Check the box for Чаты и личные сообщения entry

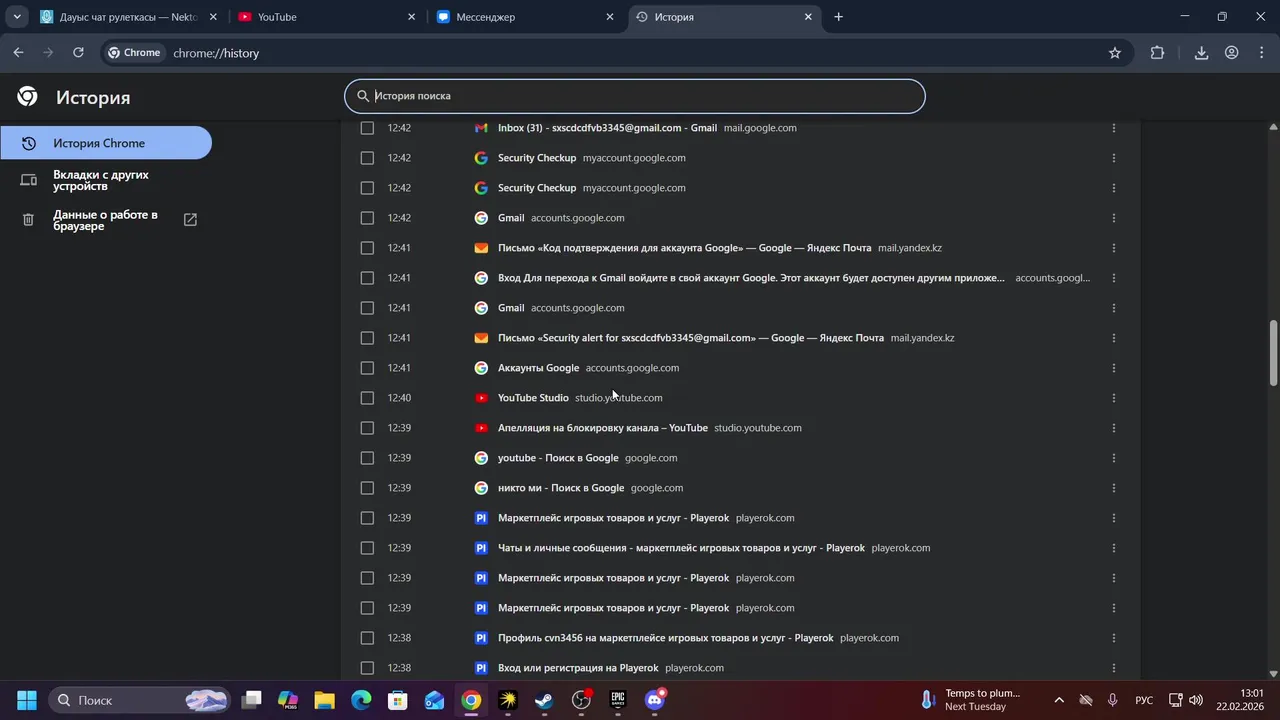click(x=367, y=548)
